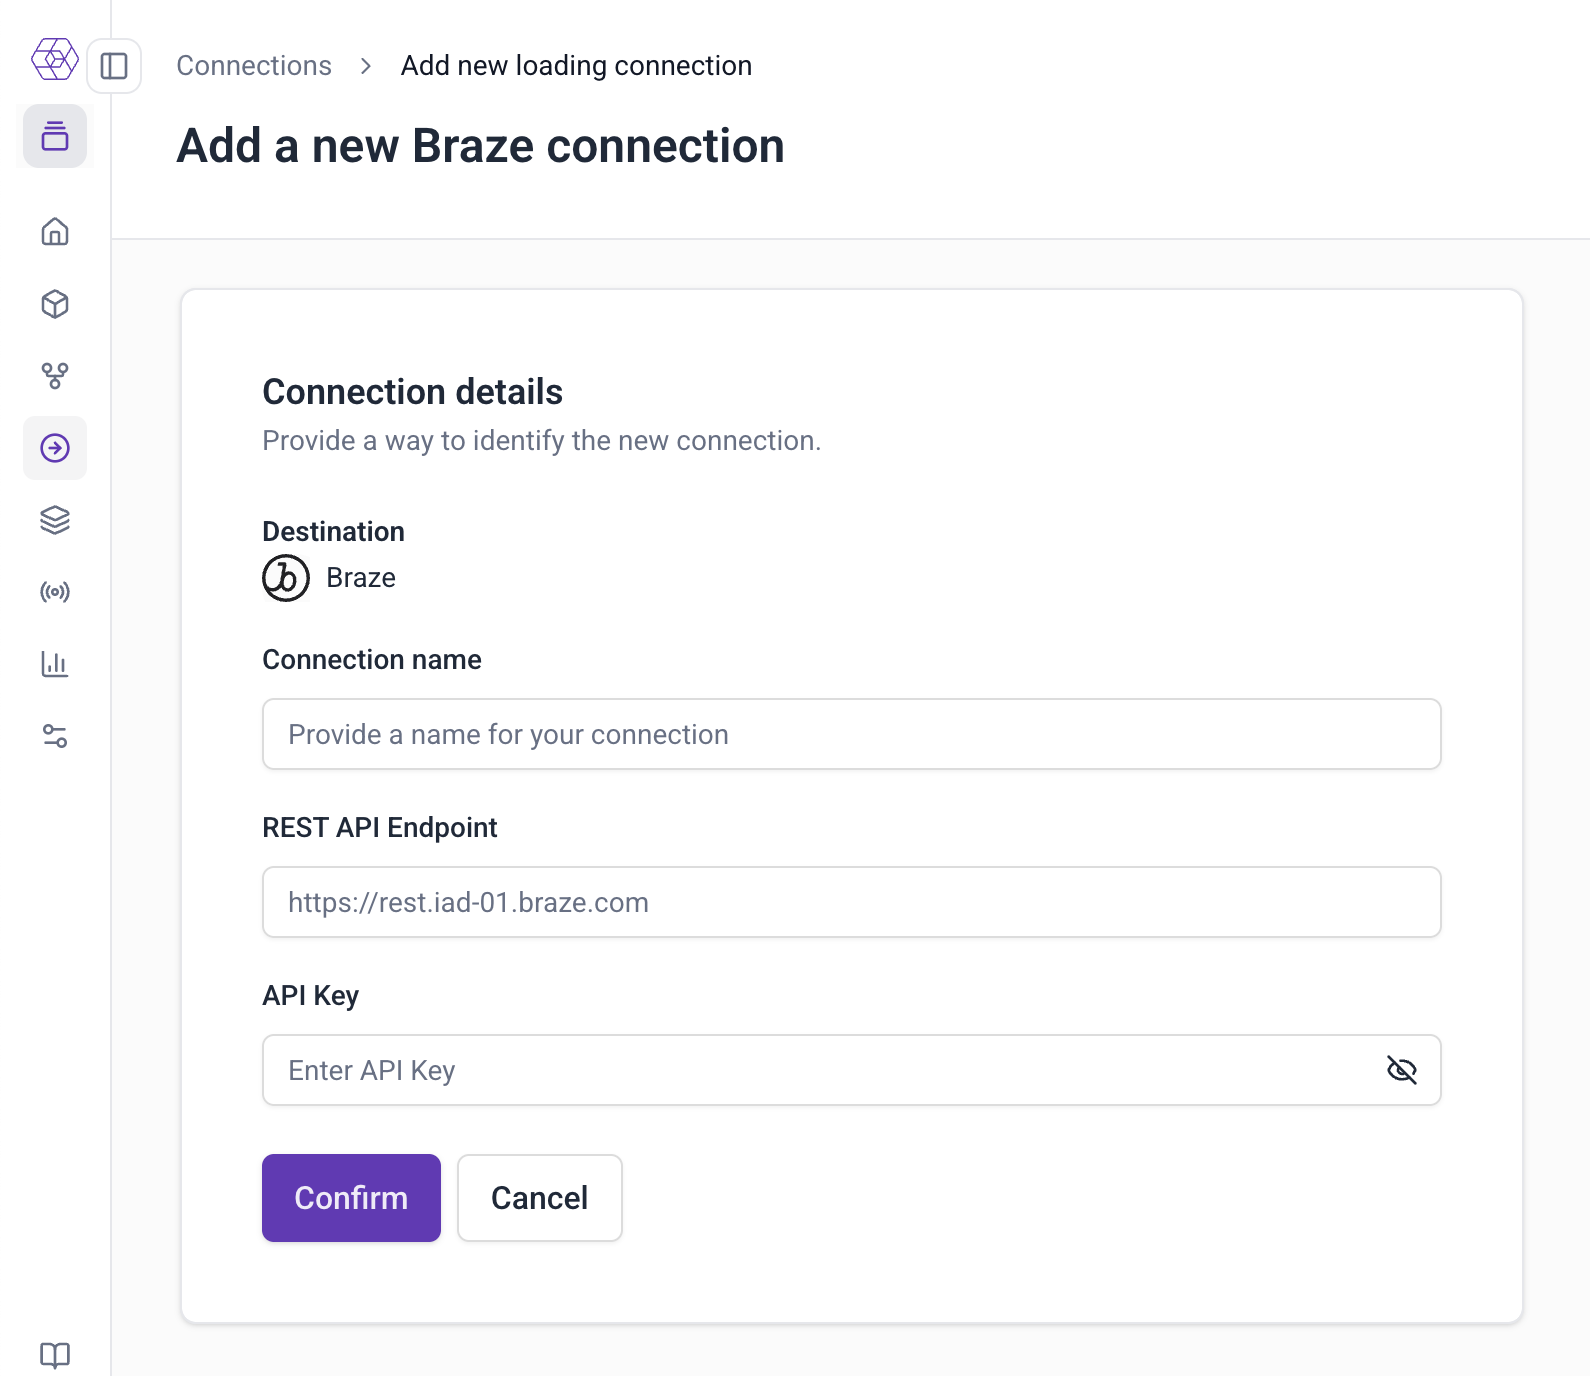Select the circled arrow connections icon
This screenshot has width=1590, height=1376.
click(x=55, y=448)
